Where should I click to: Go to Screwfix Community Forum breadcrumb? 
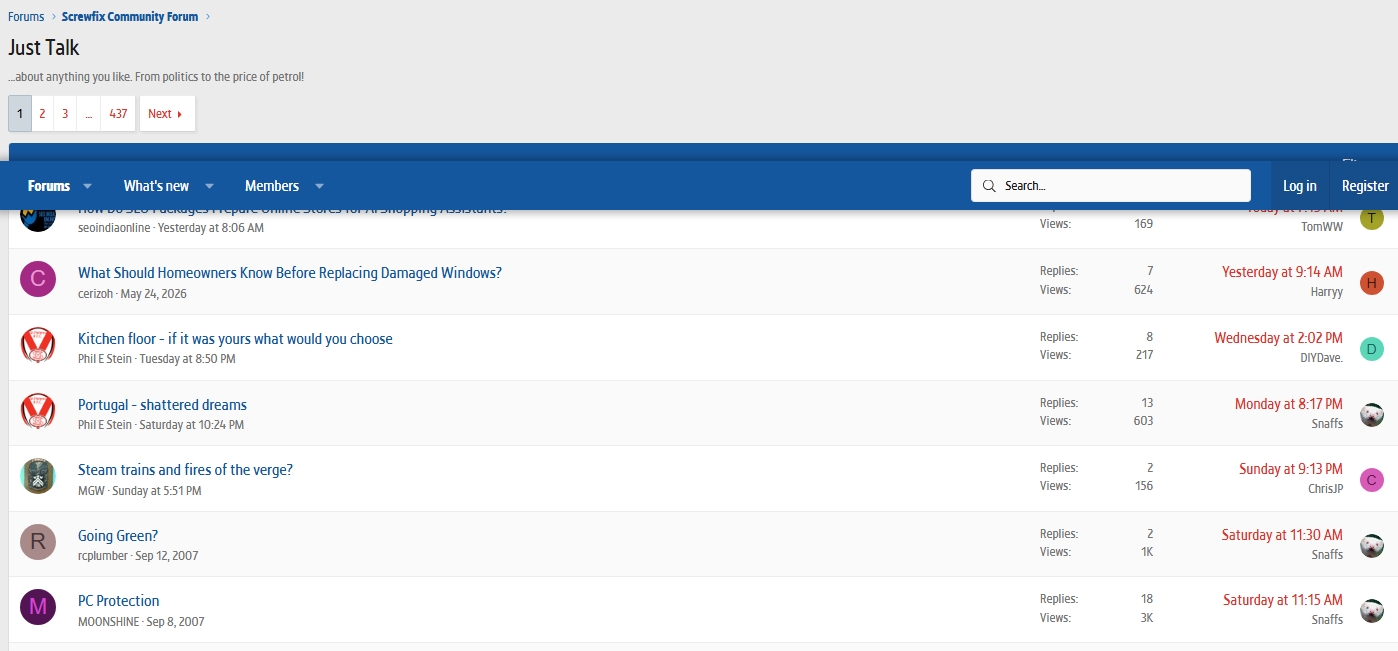point(130,17)
